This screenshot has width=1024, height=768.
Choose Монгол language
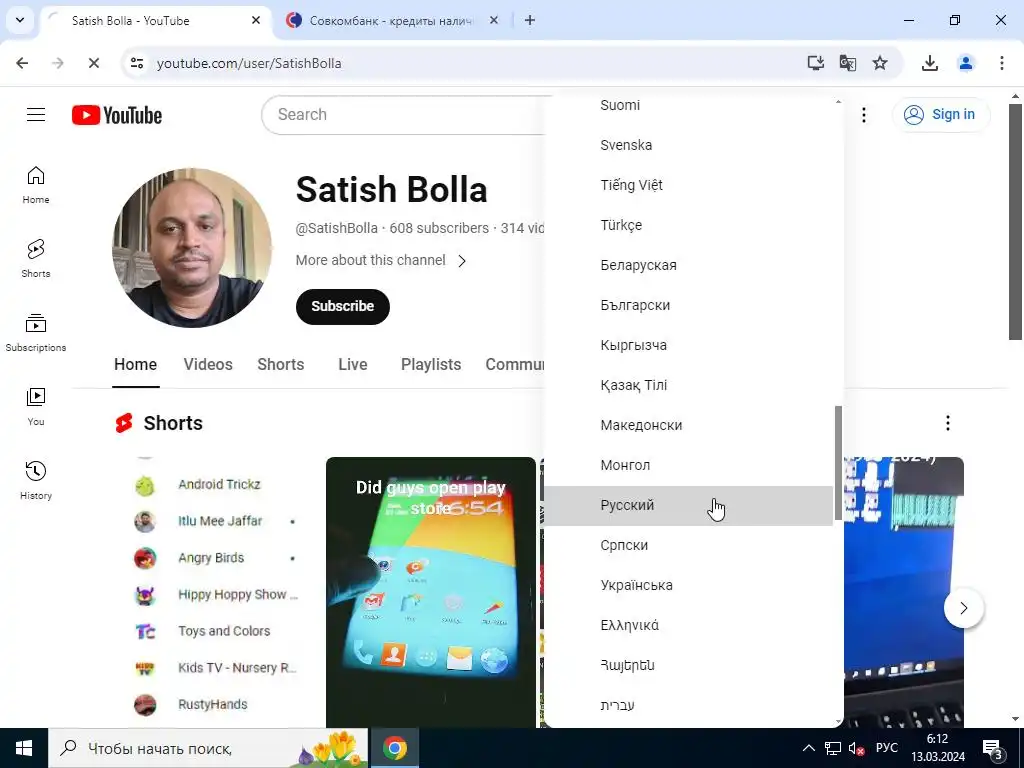(x=688, y=465)
